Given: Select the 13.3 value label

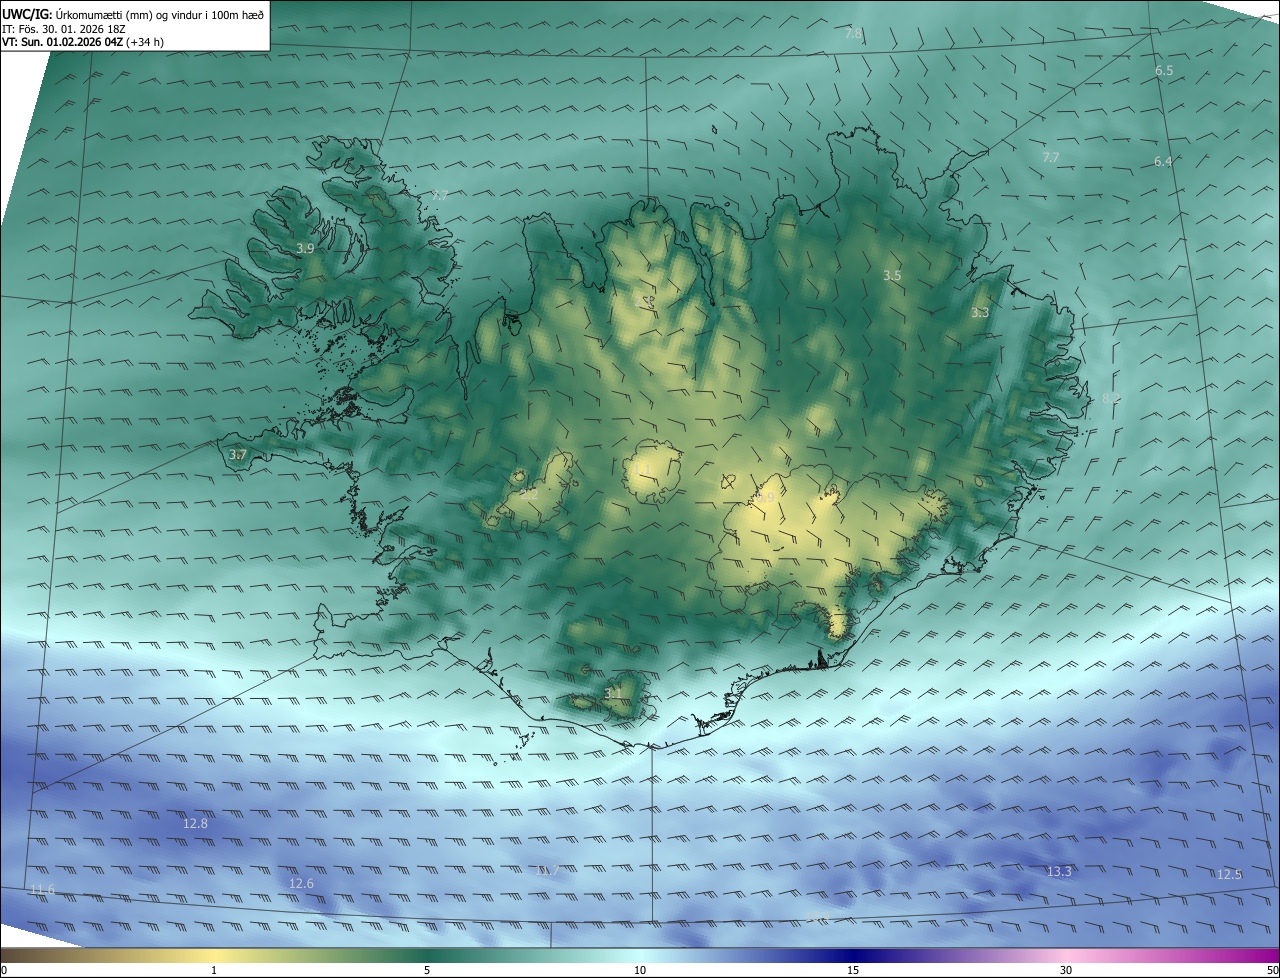Looking at the screenshot, I should click(x=1059, y=872).
